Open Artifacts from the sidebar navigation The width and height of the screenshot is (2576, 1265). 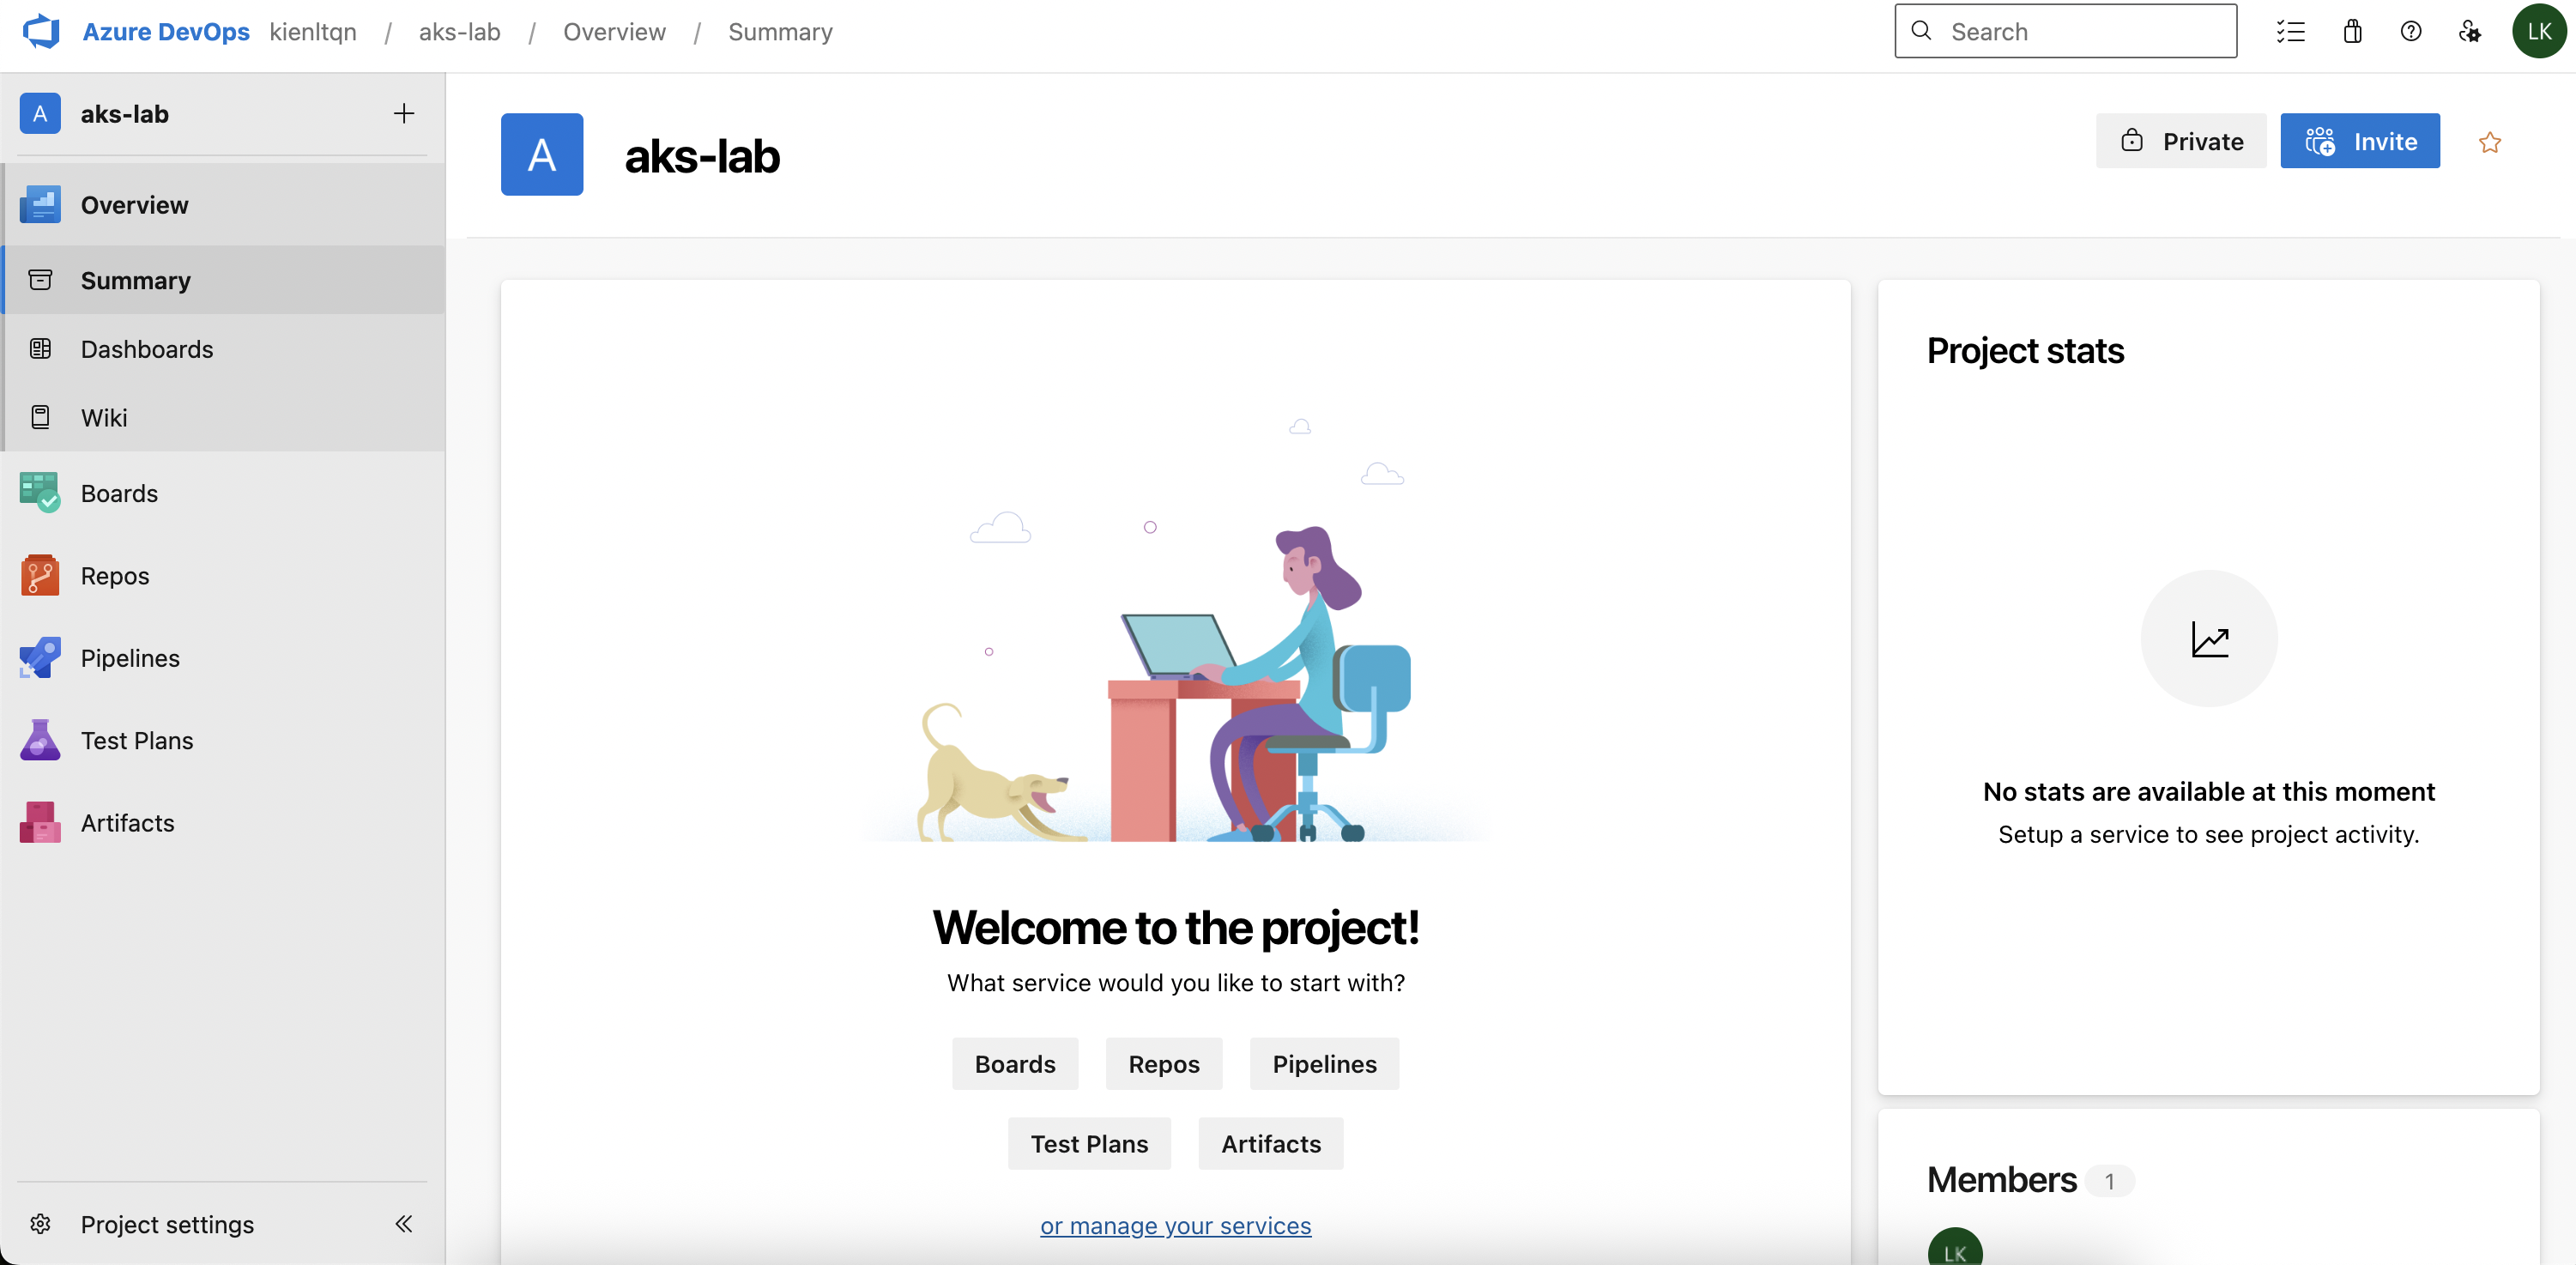click(x=224, y=823)
